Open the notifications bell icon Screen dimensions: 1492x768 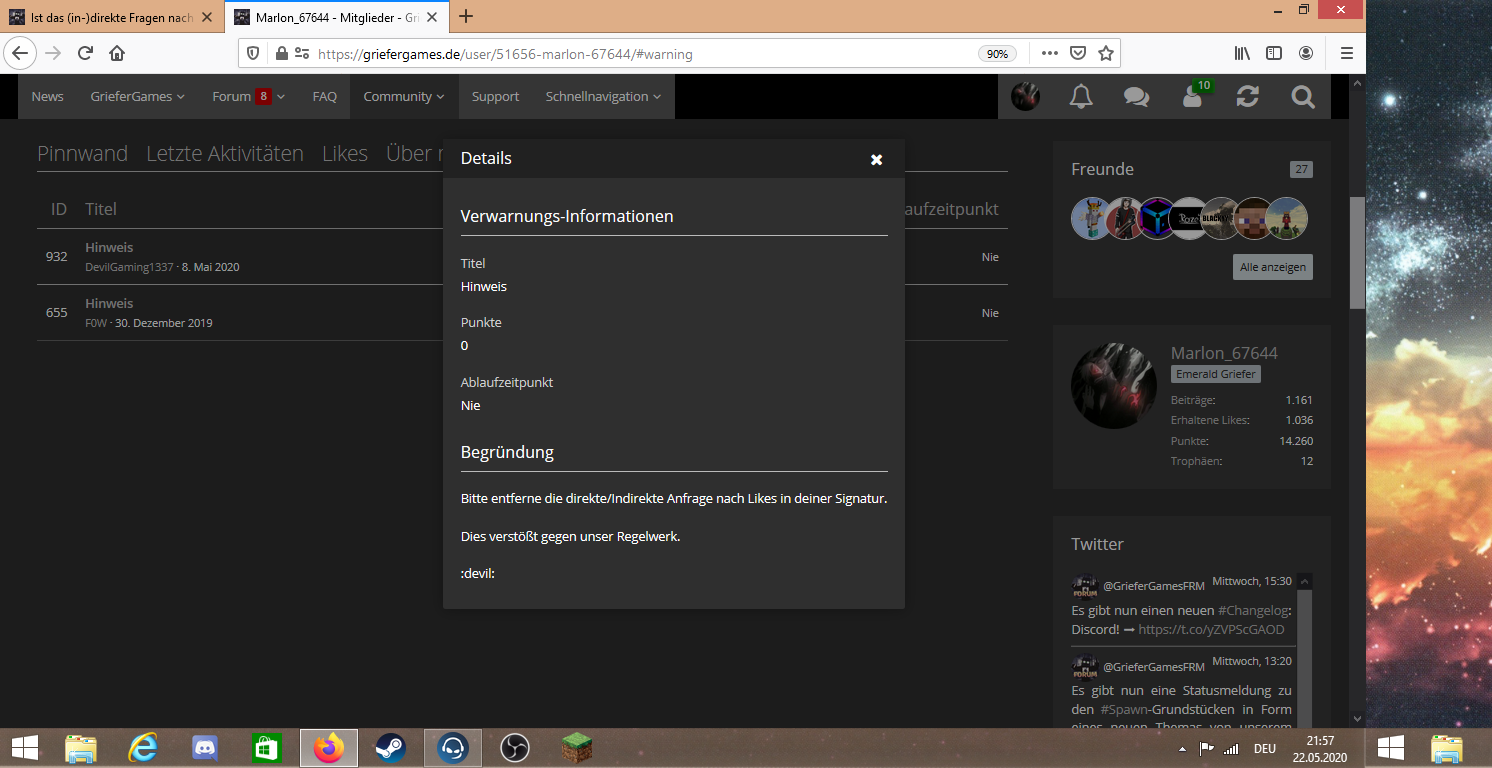coord(1081,96)
